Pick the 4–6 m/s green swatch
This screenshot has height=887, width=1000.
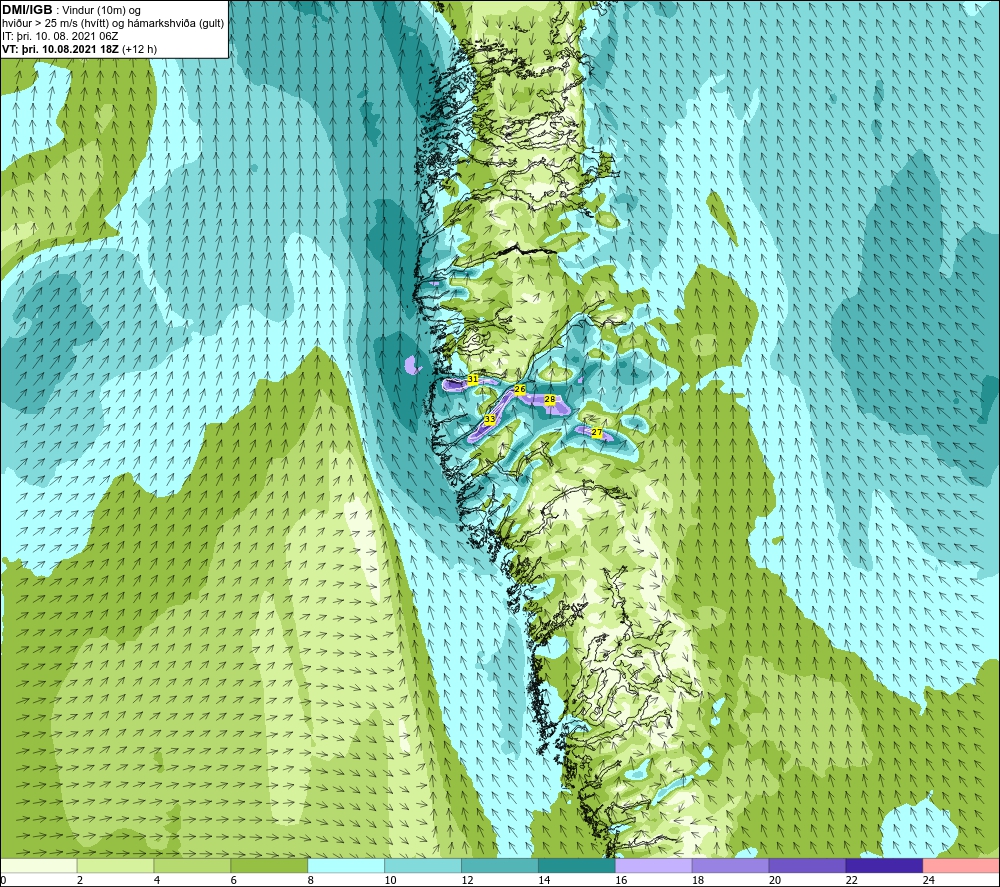[192, 866]
